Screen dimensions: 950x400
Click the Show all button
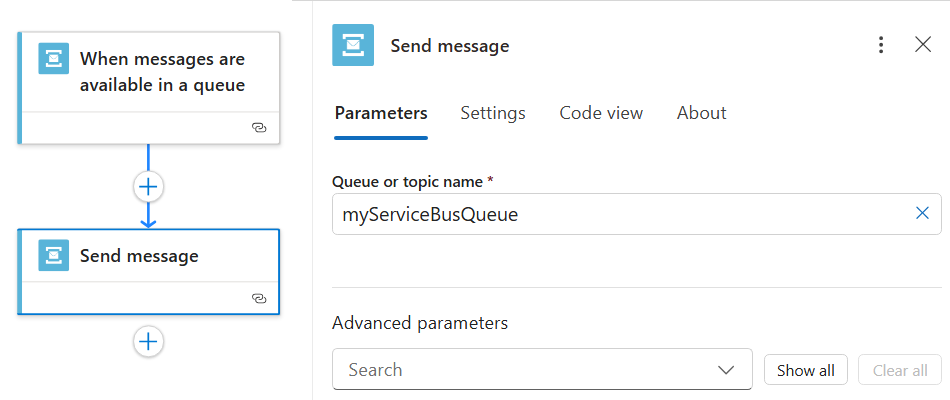pyautogui.click(x=805, y=370)
